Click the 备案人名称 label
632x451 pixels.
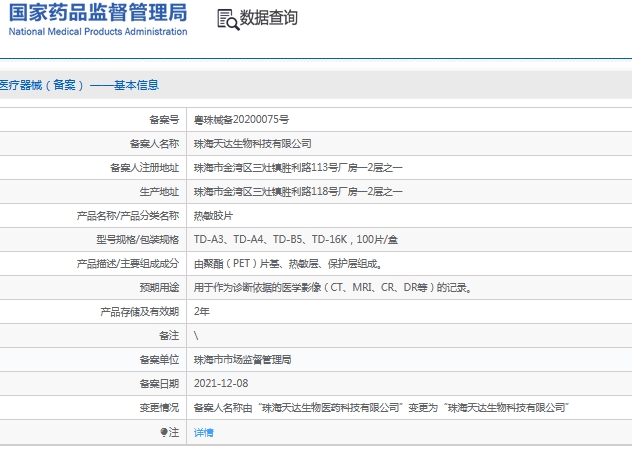pos(154,143)
